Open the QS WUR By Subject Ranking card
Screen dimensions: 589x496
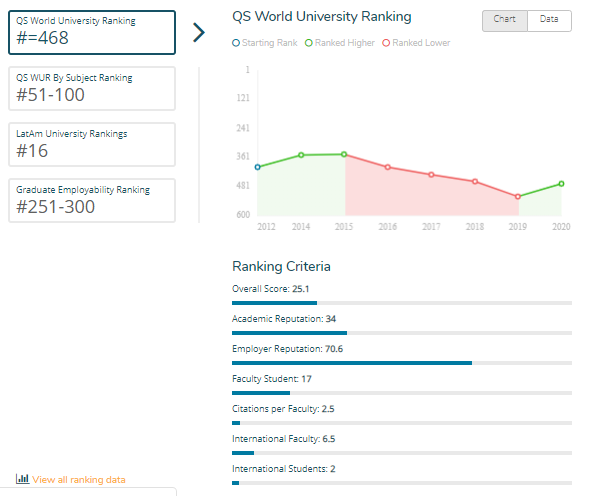92,89
